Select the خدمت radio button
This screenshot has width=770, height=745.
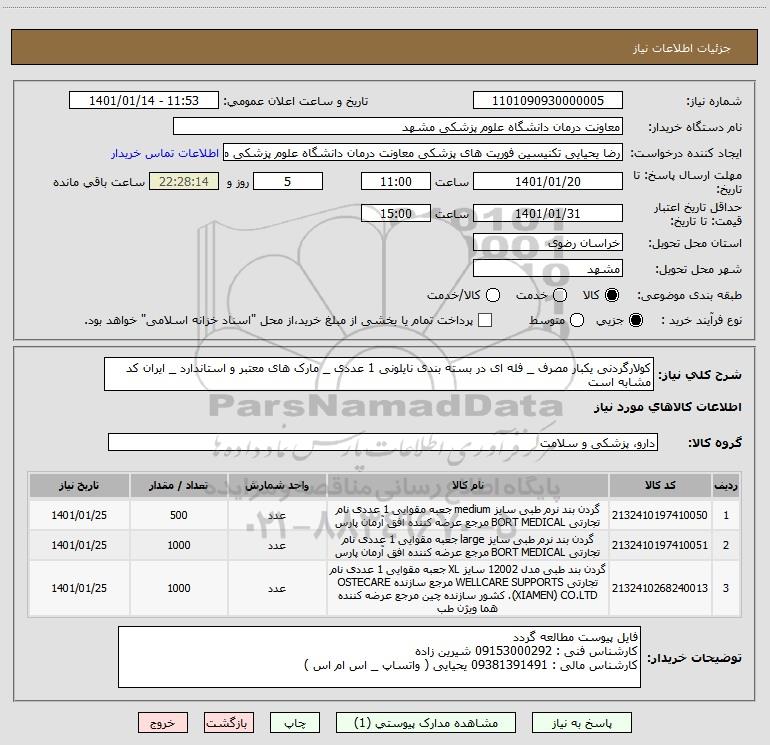[560, 295]
